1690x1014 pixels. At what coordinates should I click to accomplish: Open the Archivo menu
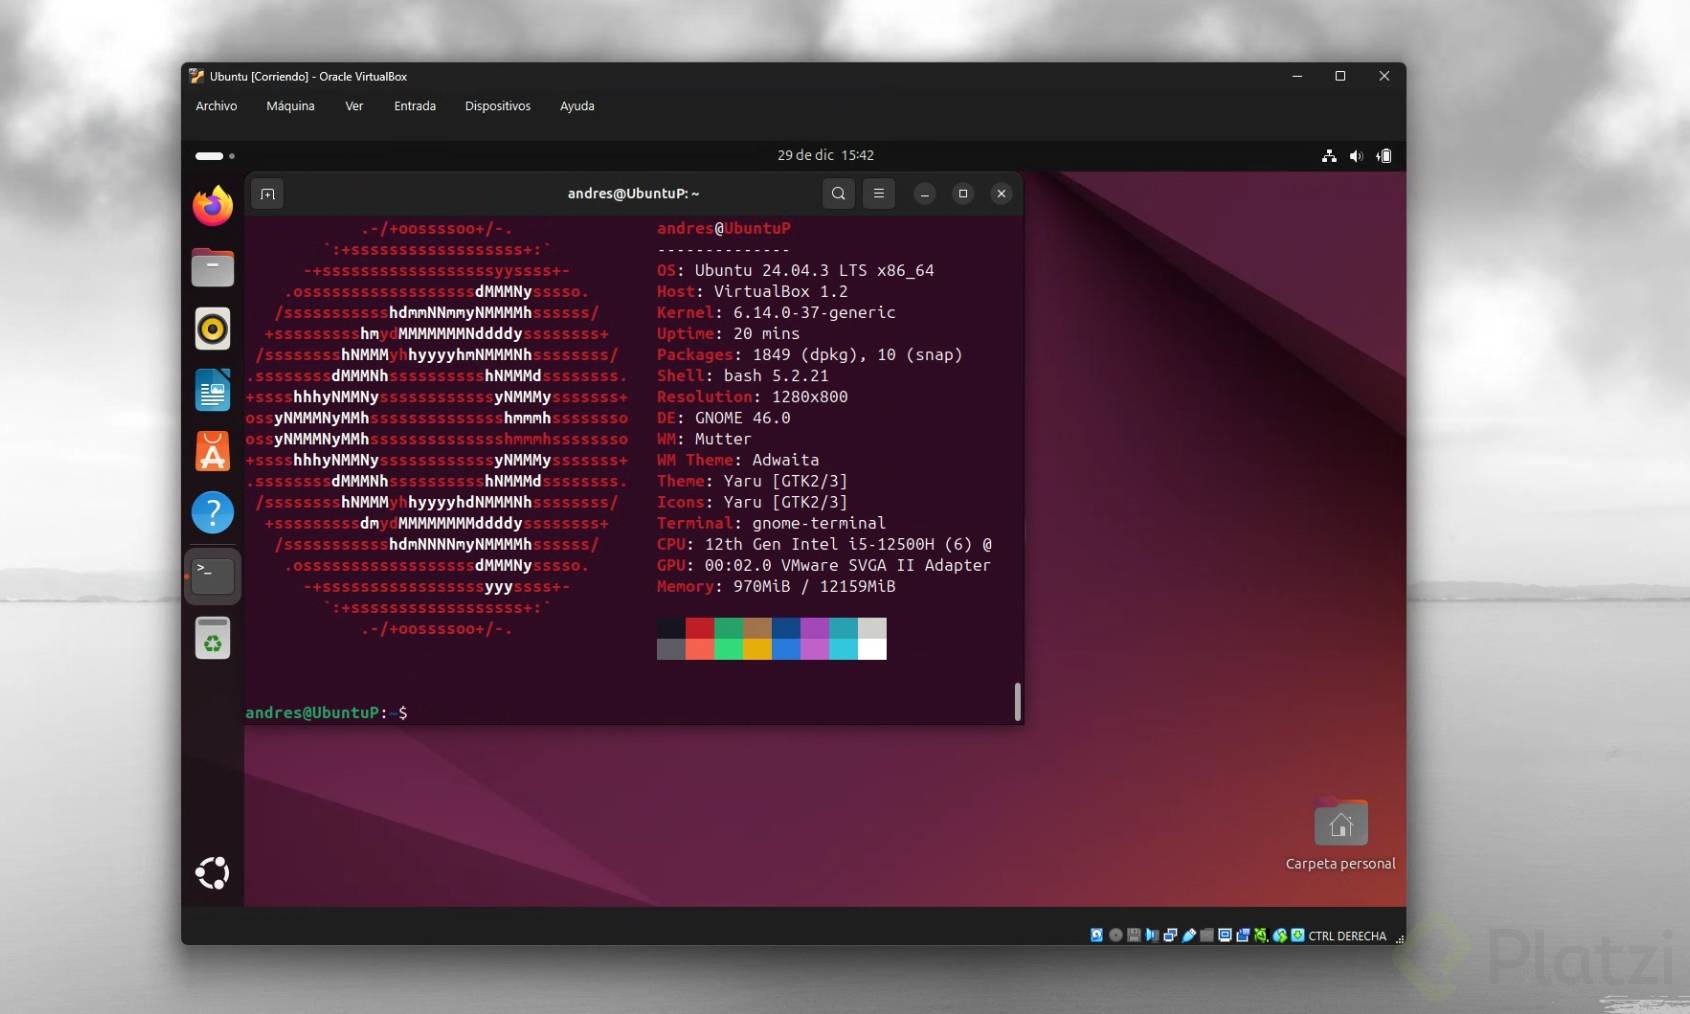(216, 106)
